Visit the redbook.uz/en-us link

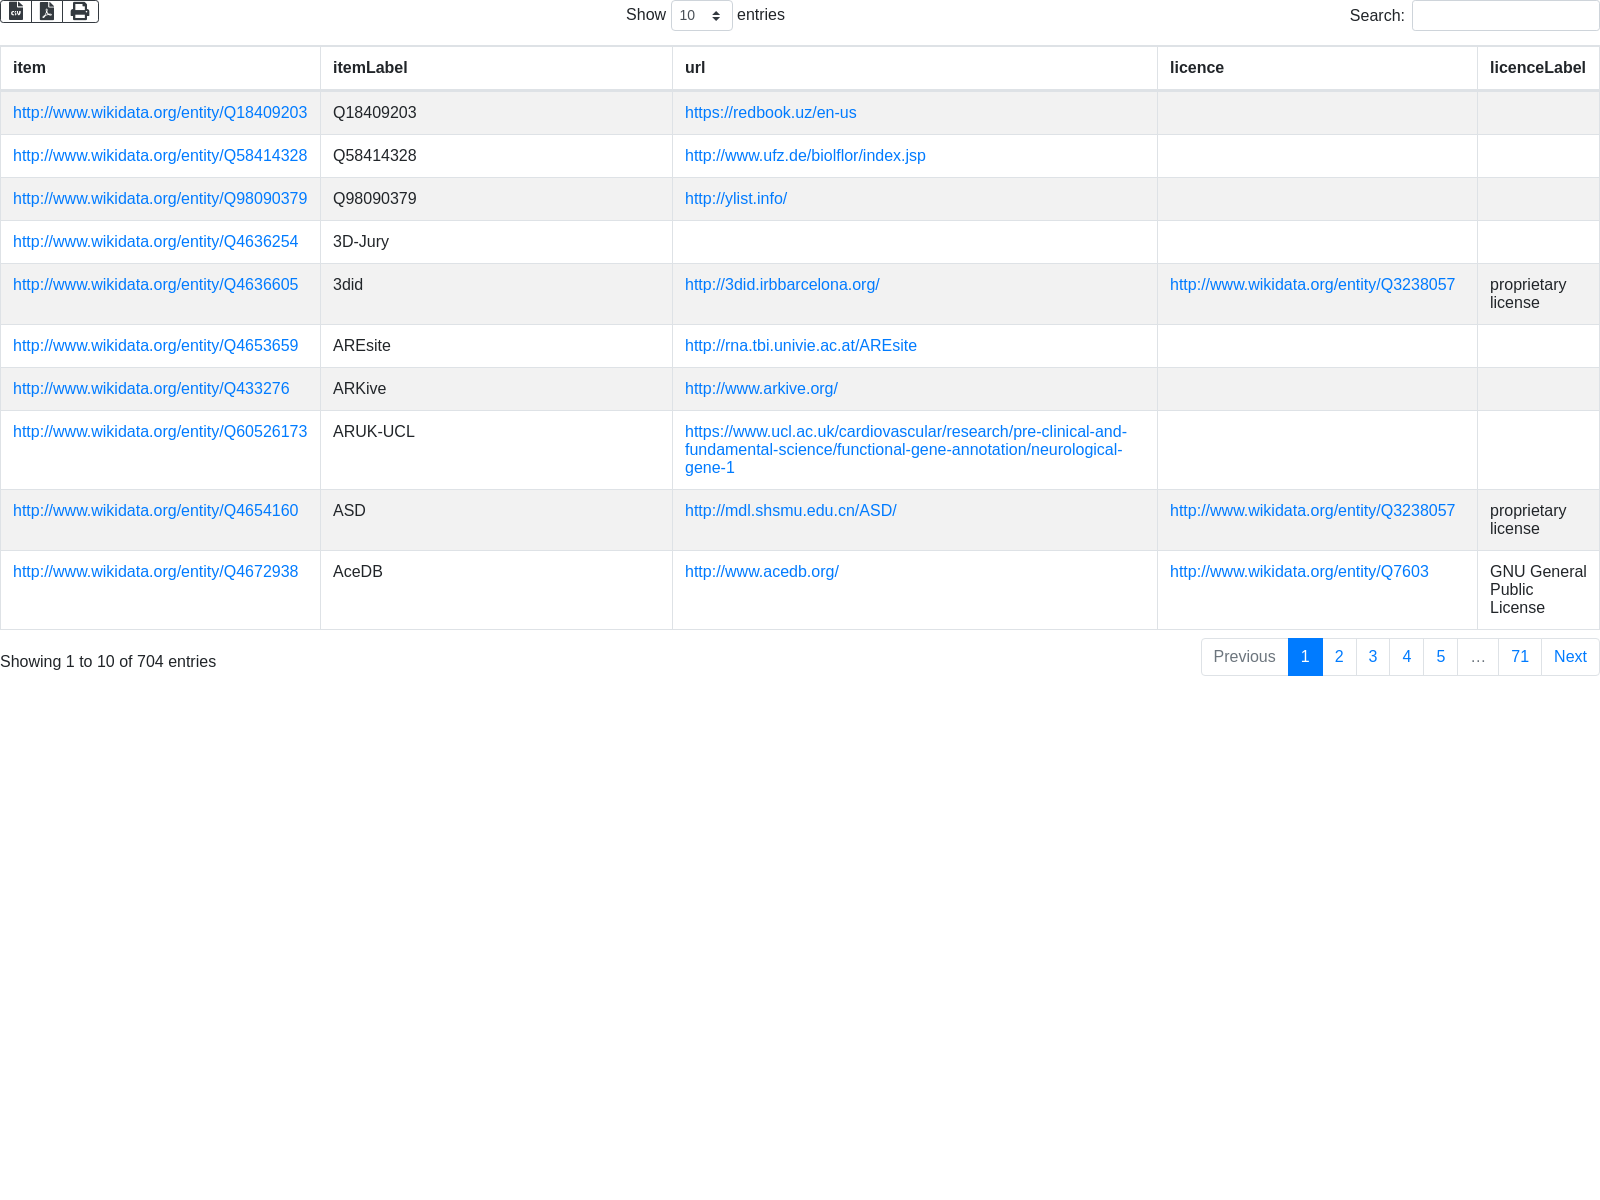click(770, 113)
